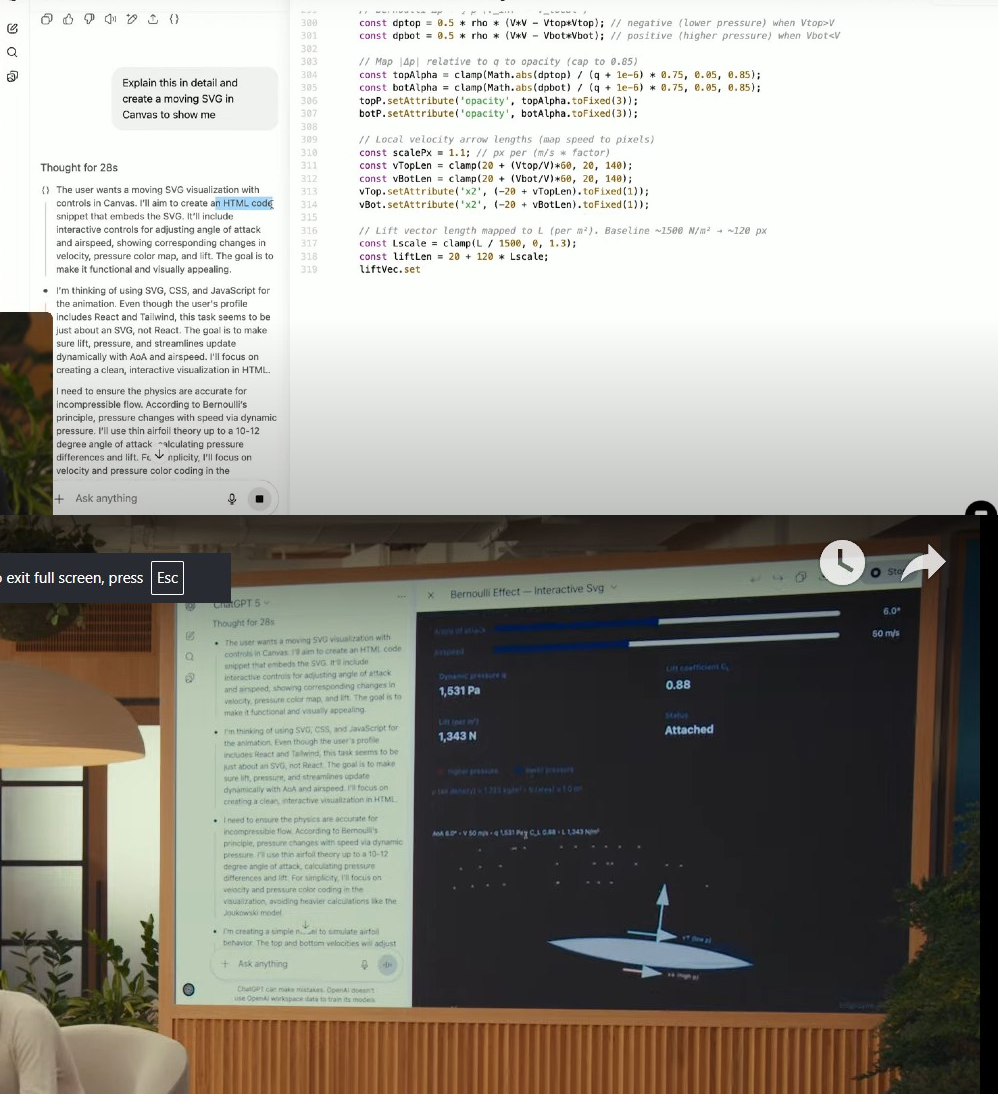Click the 0.88 lift coefficient value
Screen dimensions: 998x1094
click(x=678, y=685)
